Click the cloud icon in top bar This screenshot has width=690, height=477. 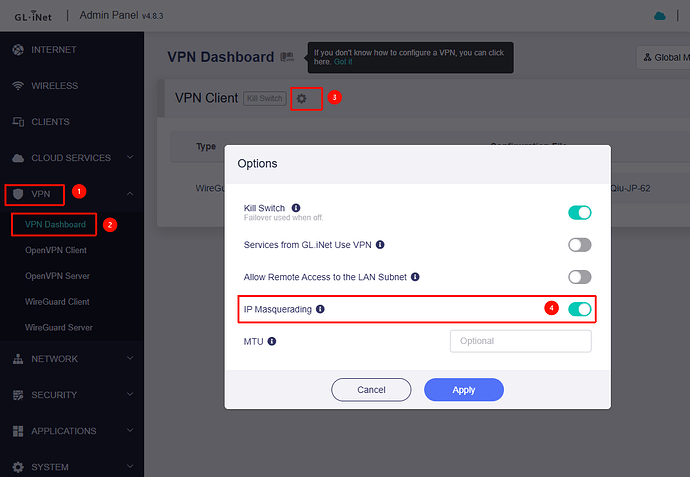659,16
